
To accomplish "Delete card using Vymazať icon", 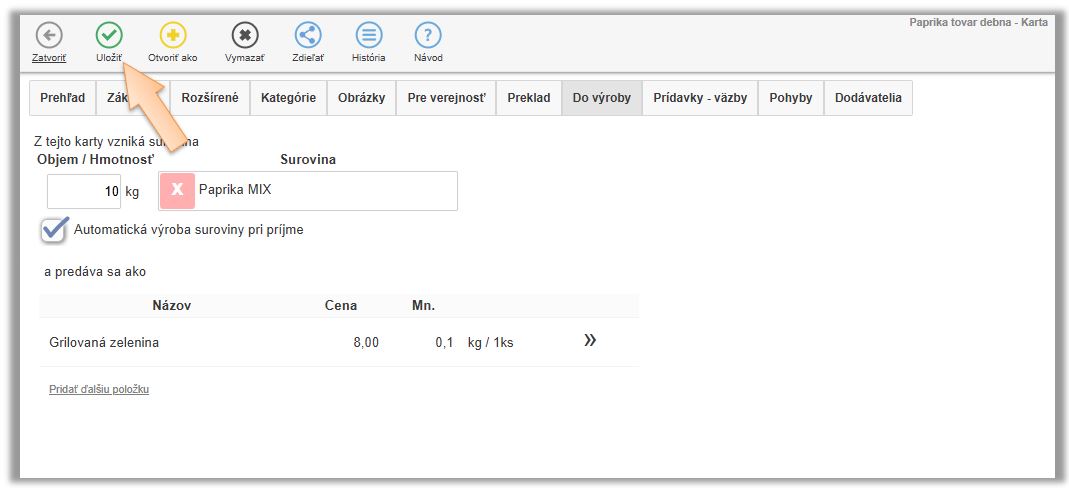I will pos(244,35).
